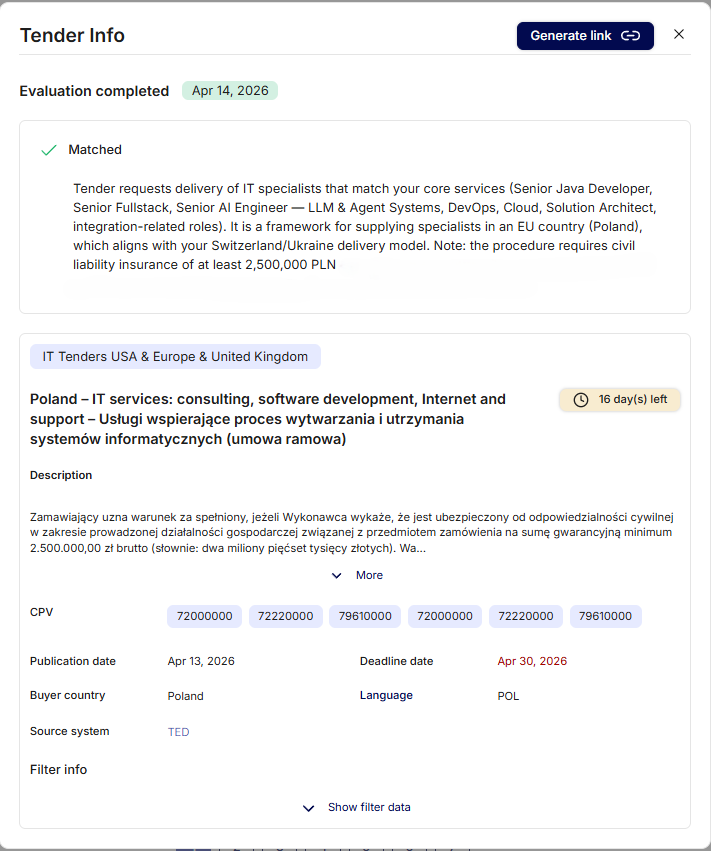Close the Tender Info dialog
711x851 pixels.
(679, 35)
